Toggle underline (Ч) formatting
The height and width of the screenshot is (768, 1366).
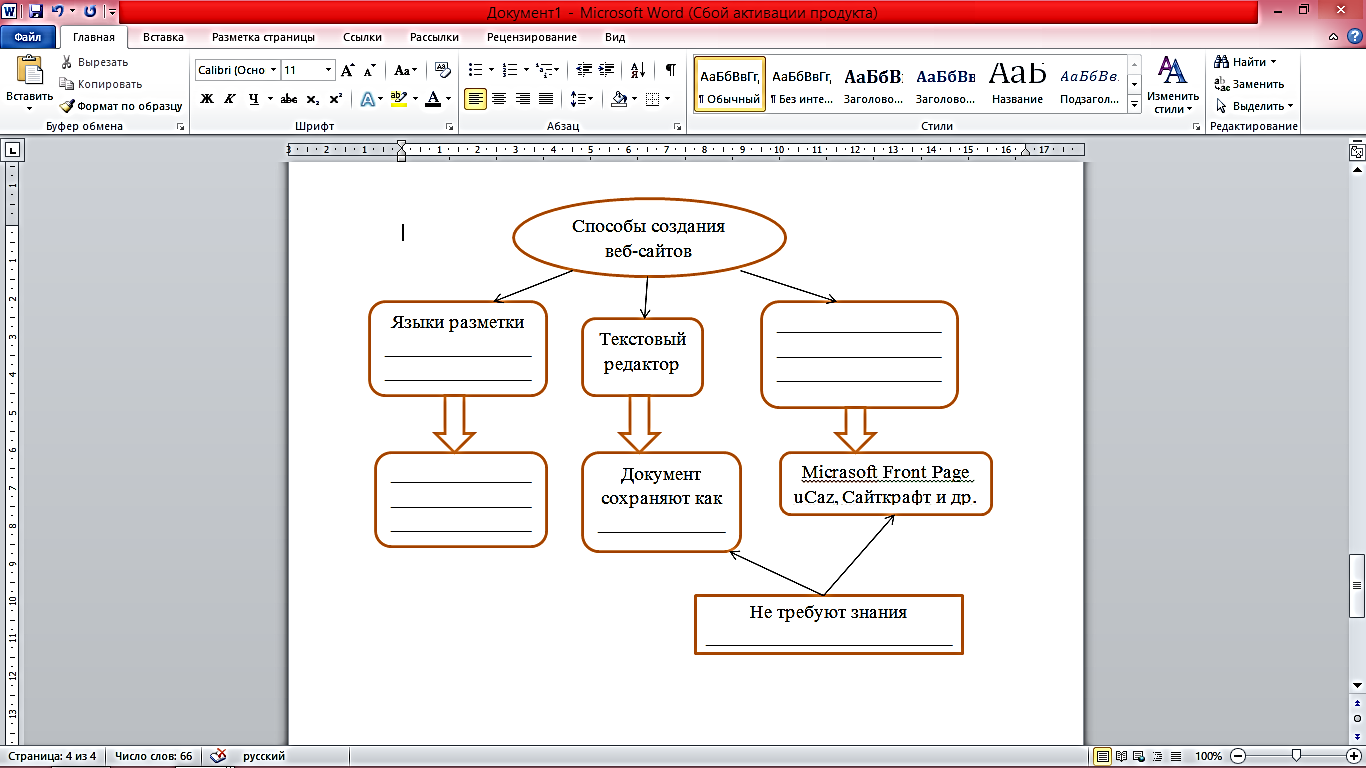pyautogui.click(x=254, y=98)
